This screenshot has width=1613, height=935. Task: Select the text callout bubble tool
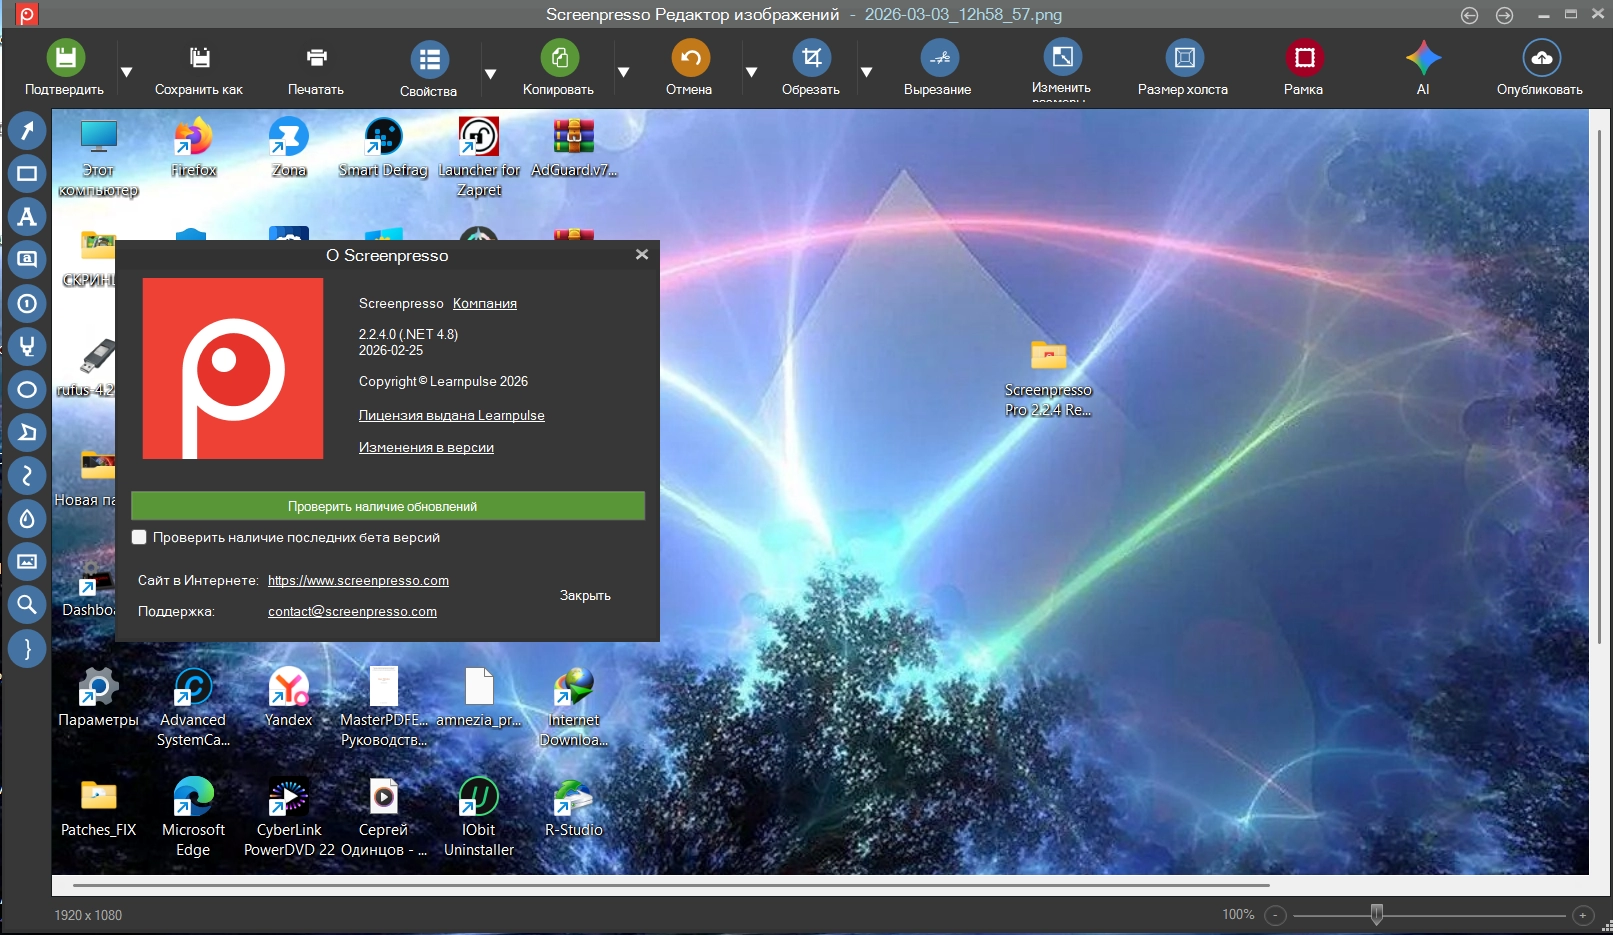click(x=27, y=260)
